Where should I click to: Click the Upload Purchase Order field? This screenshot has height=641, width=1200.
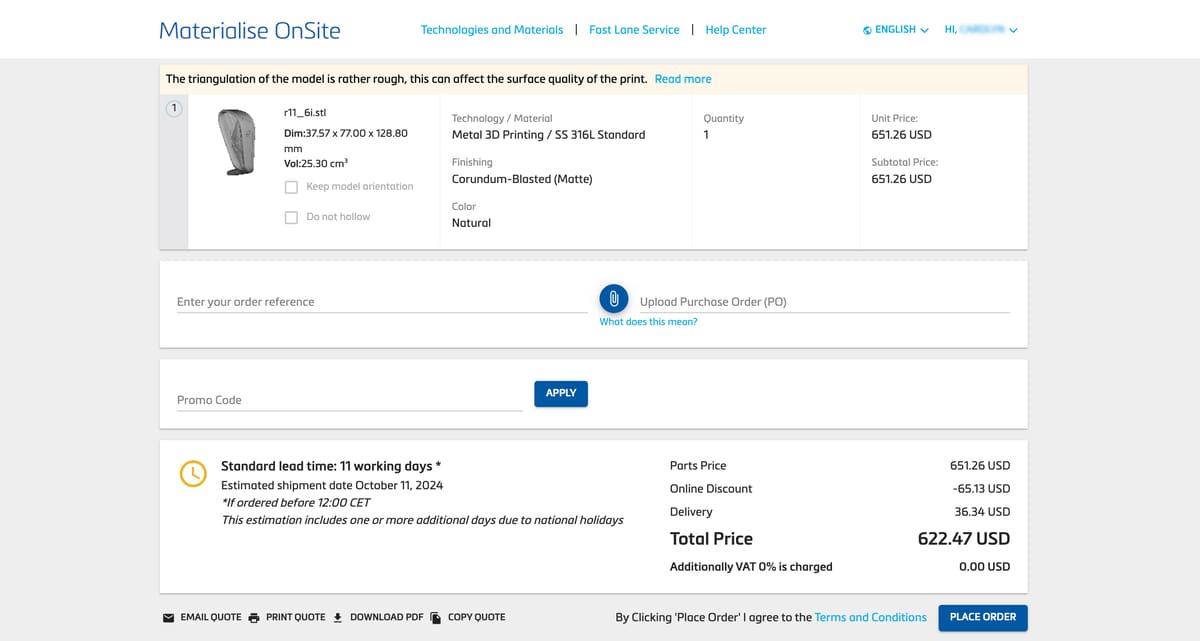pos(825,302)
